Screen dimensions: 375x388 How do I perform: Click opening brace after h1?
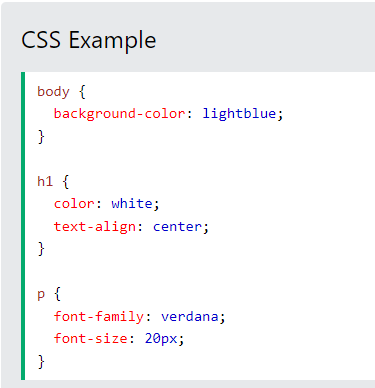[66, 182]
